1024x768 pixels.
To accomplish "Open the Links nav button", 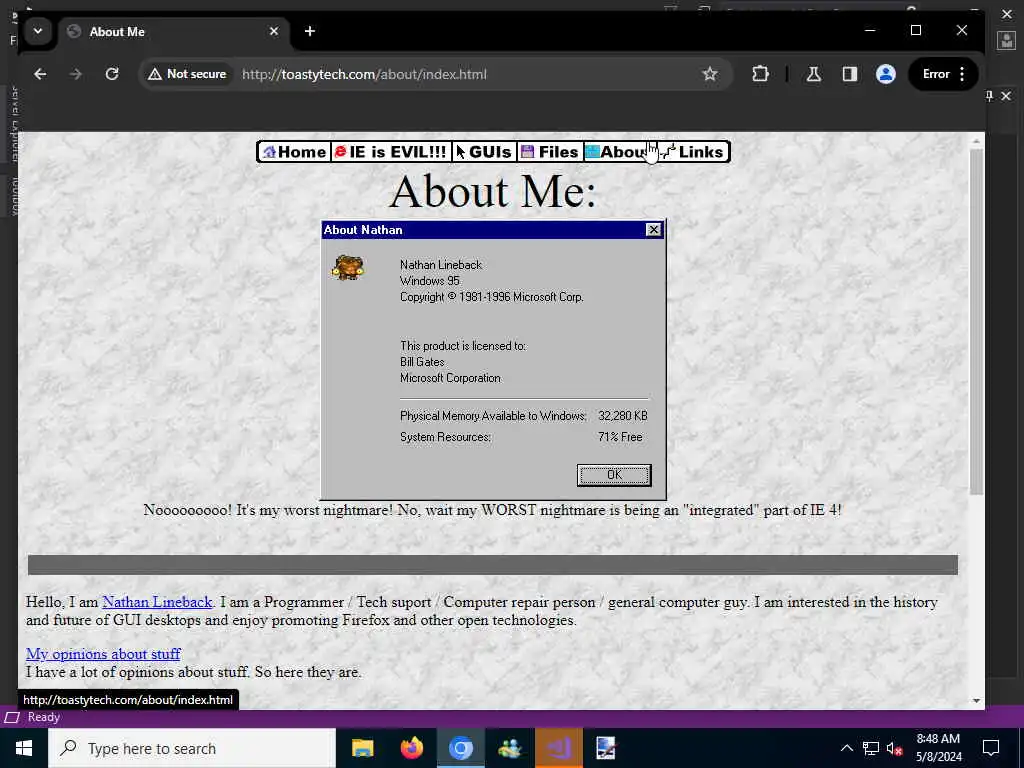I will tap(692, 152).
